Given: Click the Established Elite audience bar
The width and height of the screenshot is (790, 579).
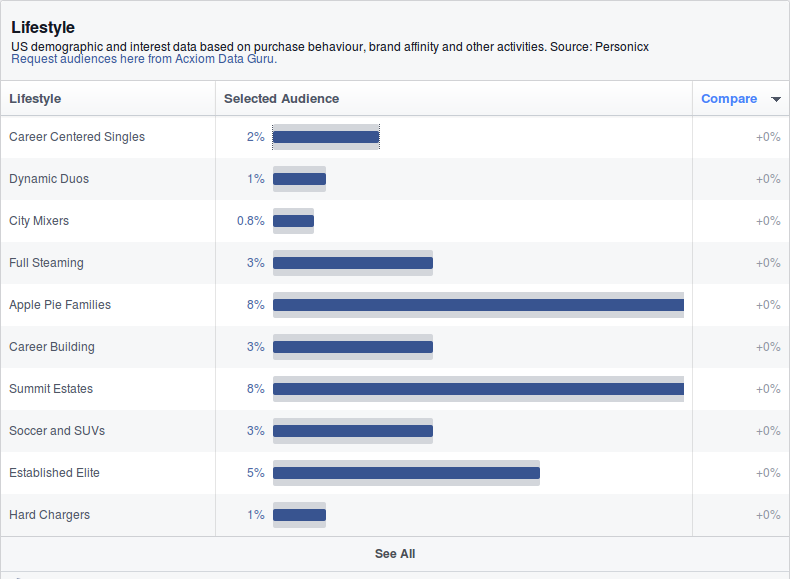Looking at the screenshot, I should click(x=406, y=473).
